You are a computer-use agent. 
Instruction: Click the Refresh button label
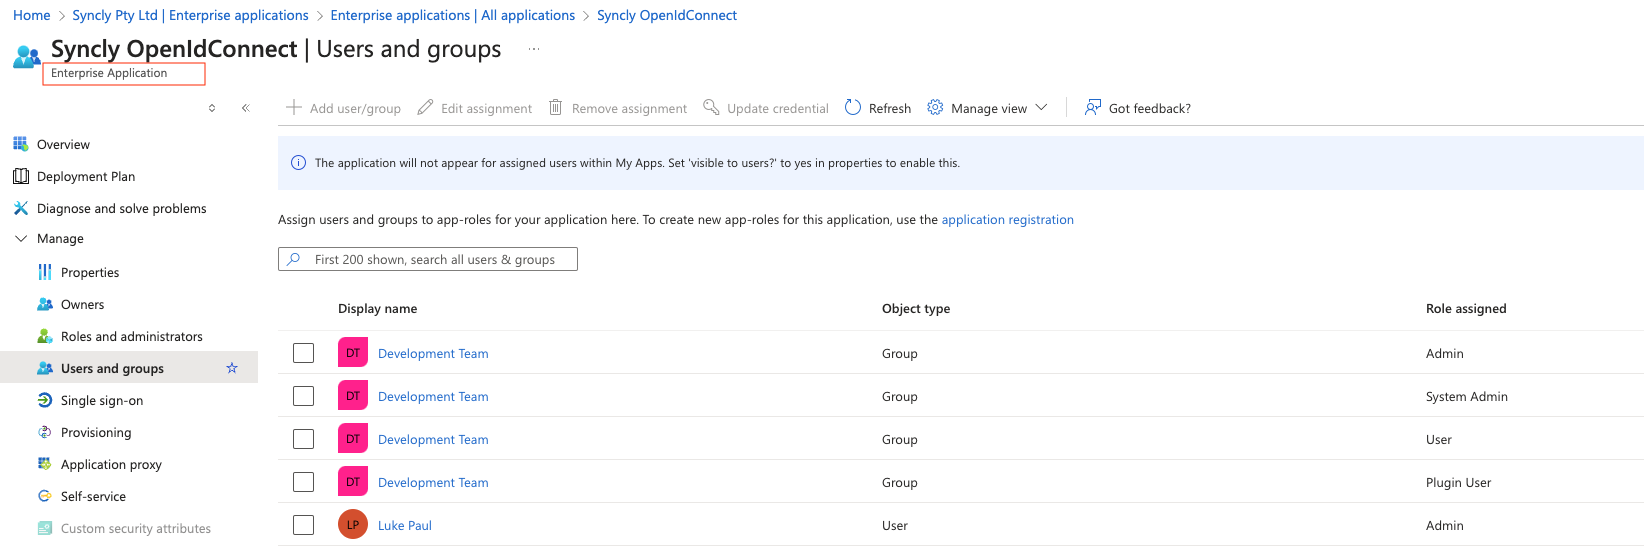pos(890,108)
